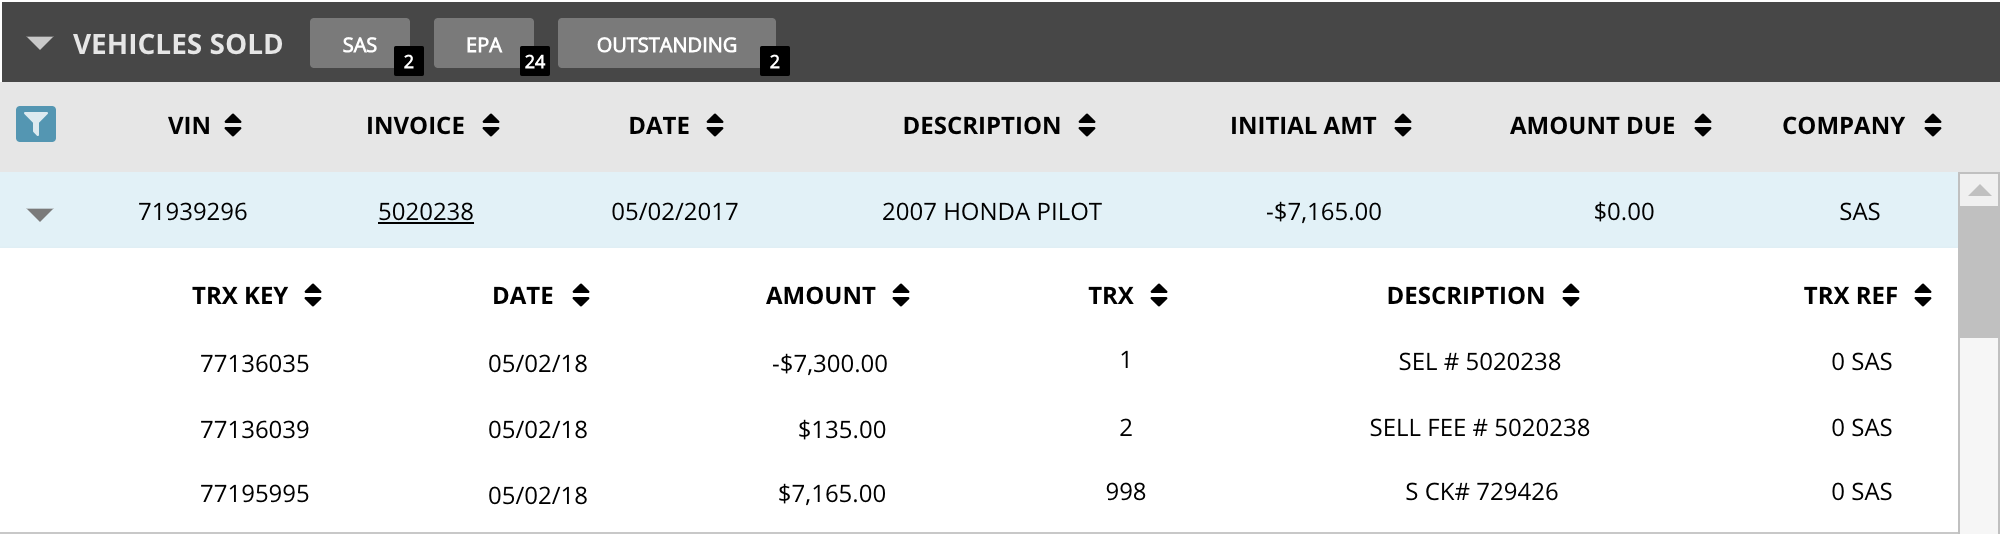Sort transactions by TRX KEY
Viewport: 2000px width, 534px height.
(x=313, y=296)
